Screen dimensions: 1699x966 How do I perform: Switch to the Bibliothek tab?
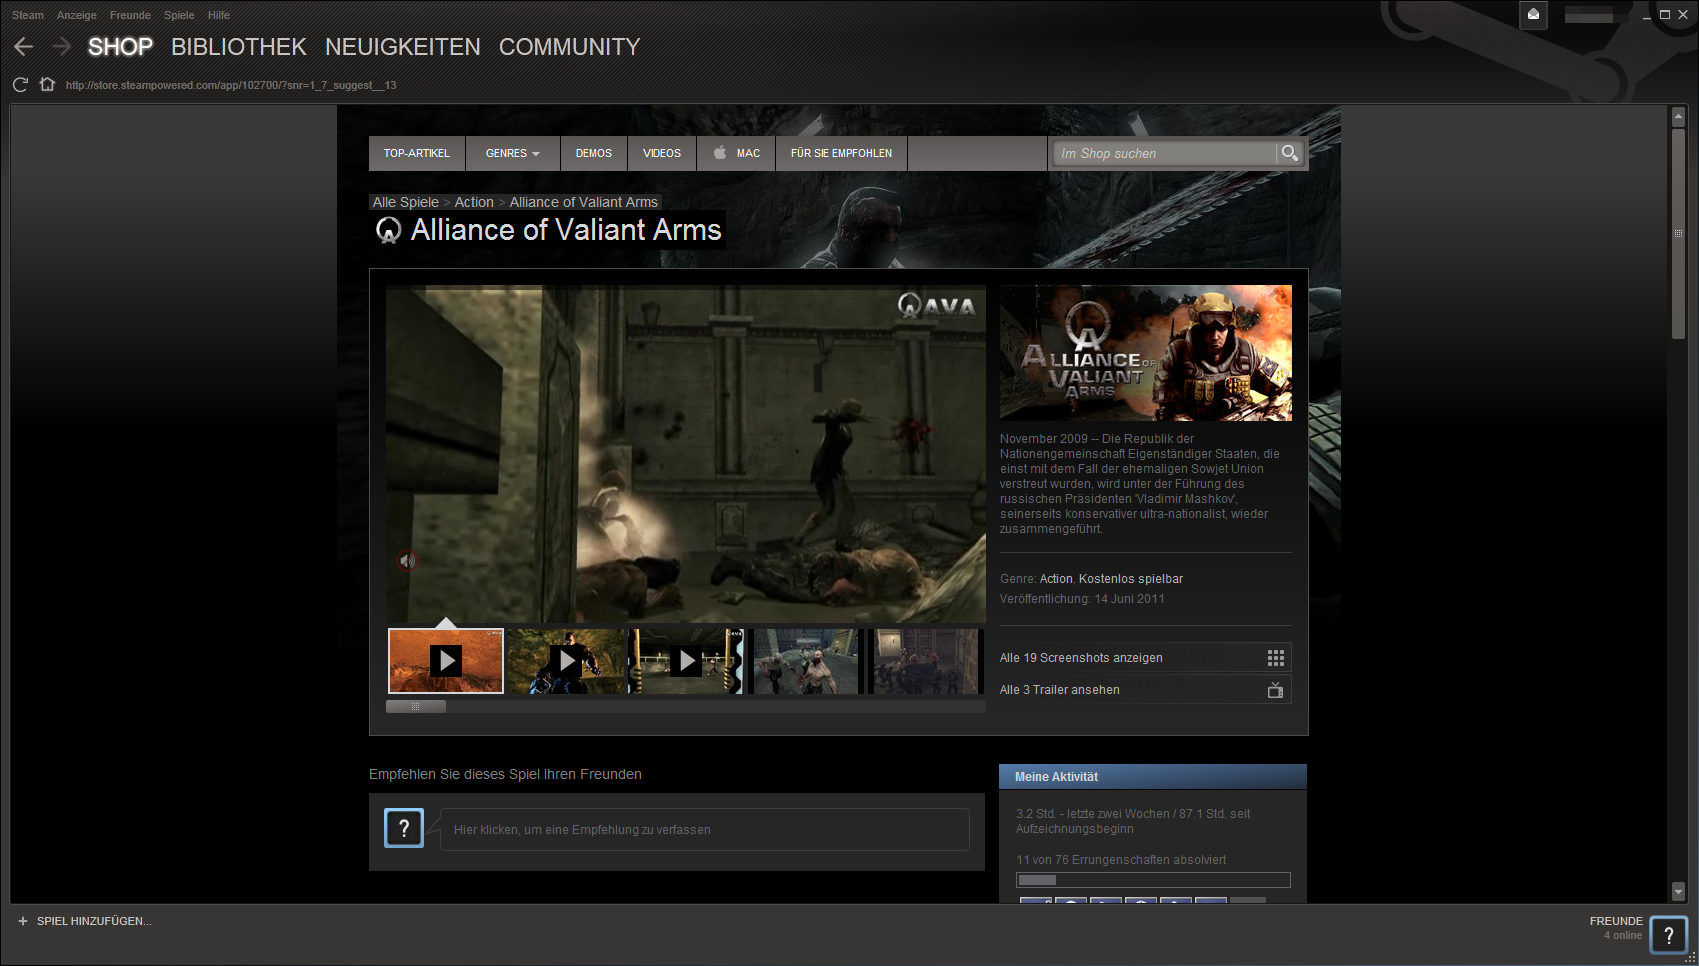[238, 47]
